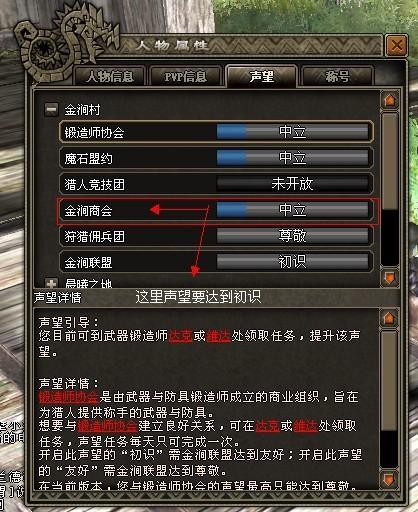418x512 pixels.
Task: Choose the 金涧商会 reputation row
Action: pyautogui.click(x=216, y=210)
